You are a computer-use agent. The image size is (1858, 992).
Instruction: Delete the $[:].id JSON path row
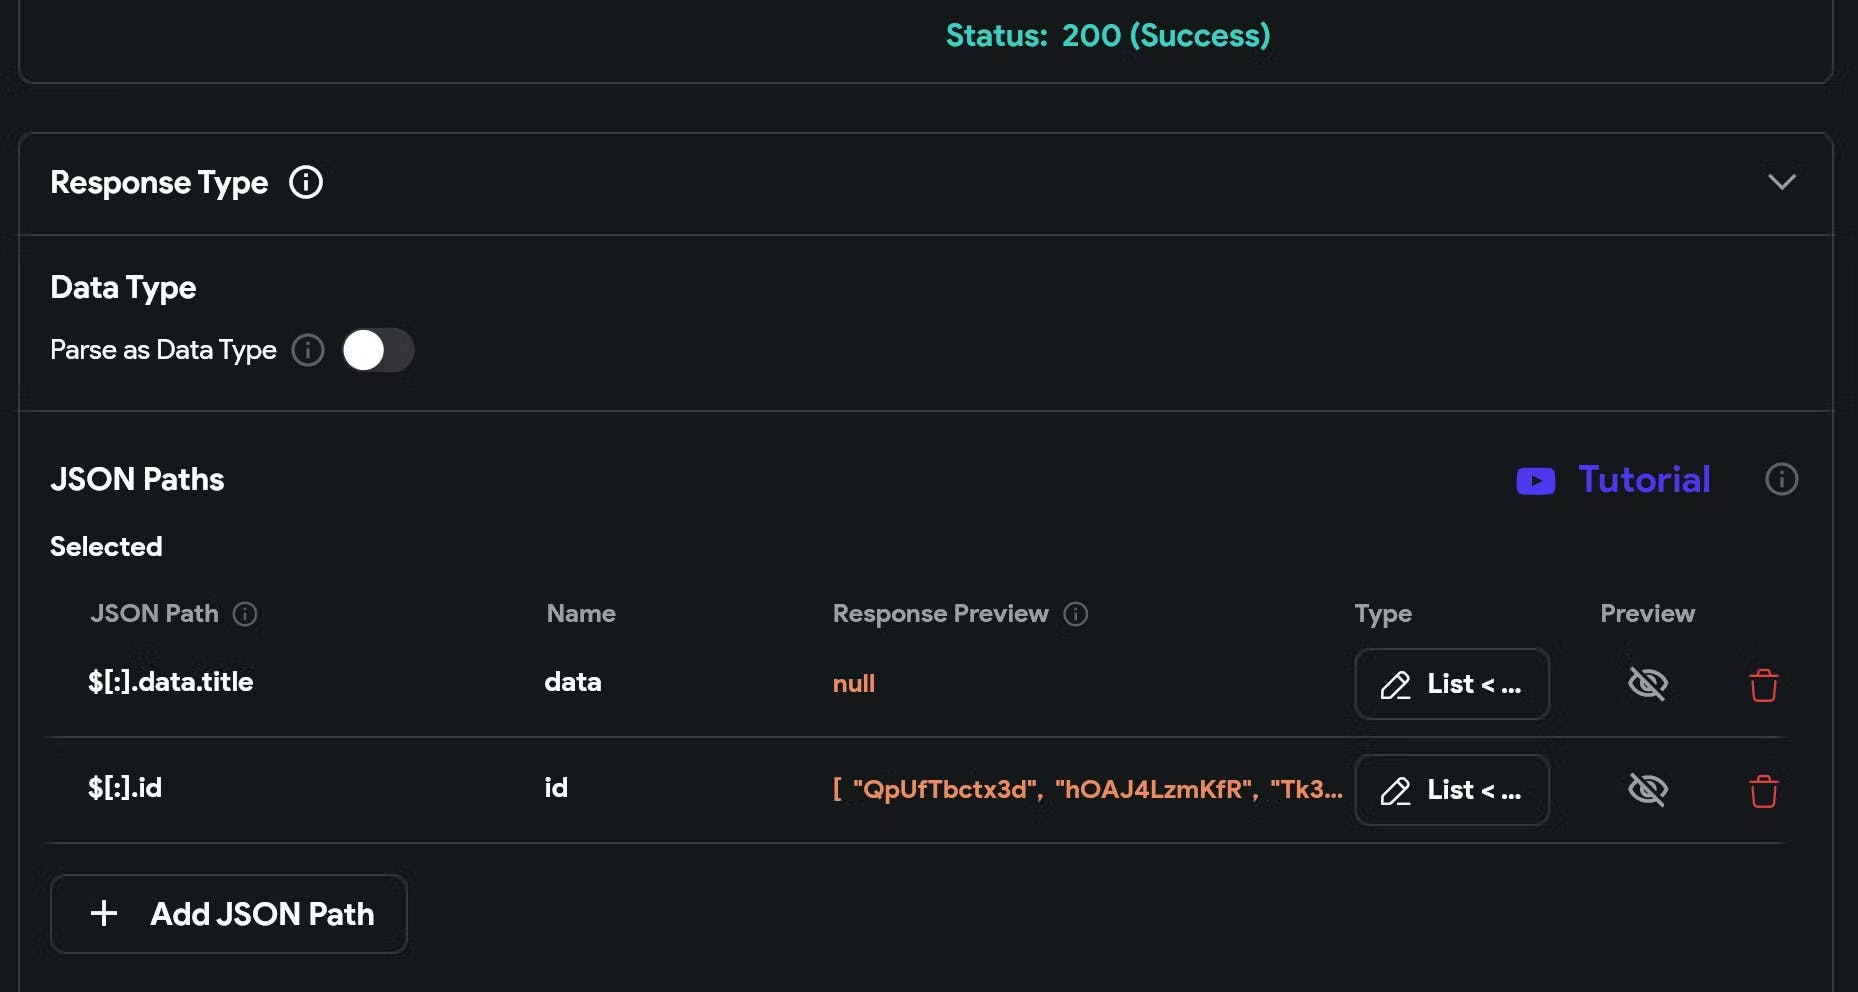1763,791
